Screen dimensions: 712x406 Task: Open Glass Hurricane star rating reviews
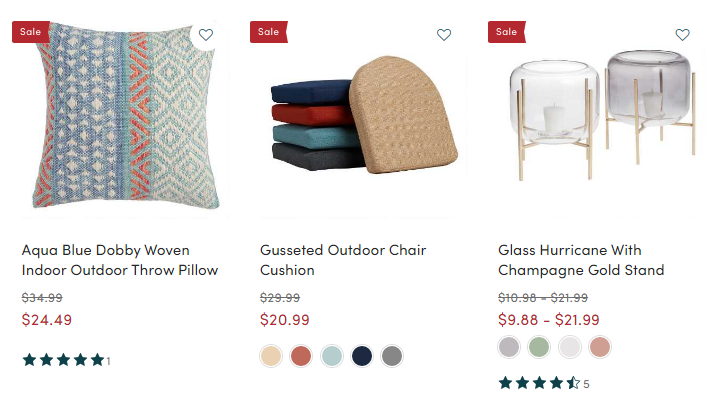(x=544, y=383)
